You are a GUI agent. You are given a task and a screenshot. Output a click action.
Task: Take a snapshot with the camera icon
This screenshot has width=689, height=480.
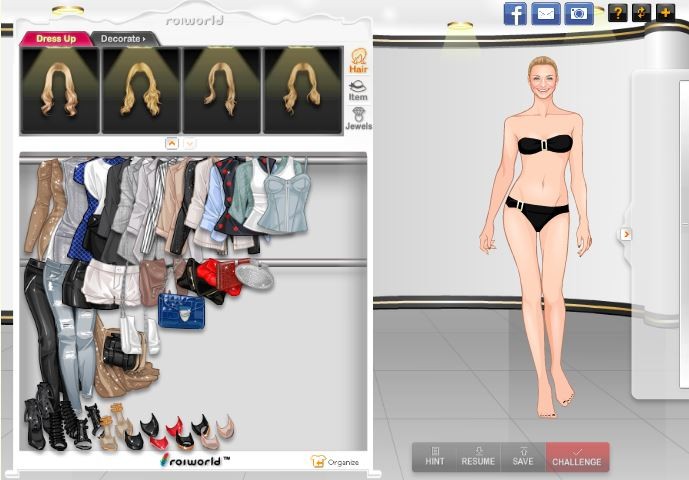pos(578,13)
